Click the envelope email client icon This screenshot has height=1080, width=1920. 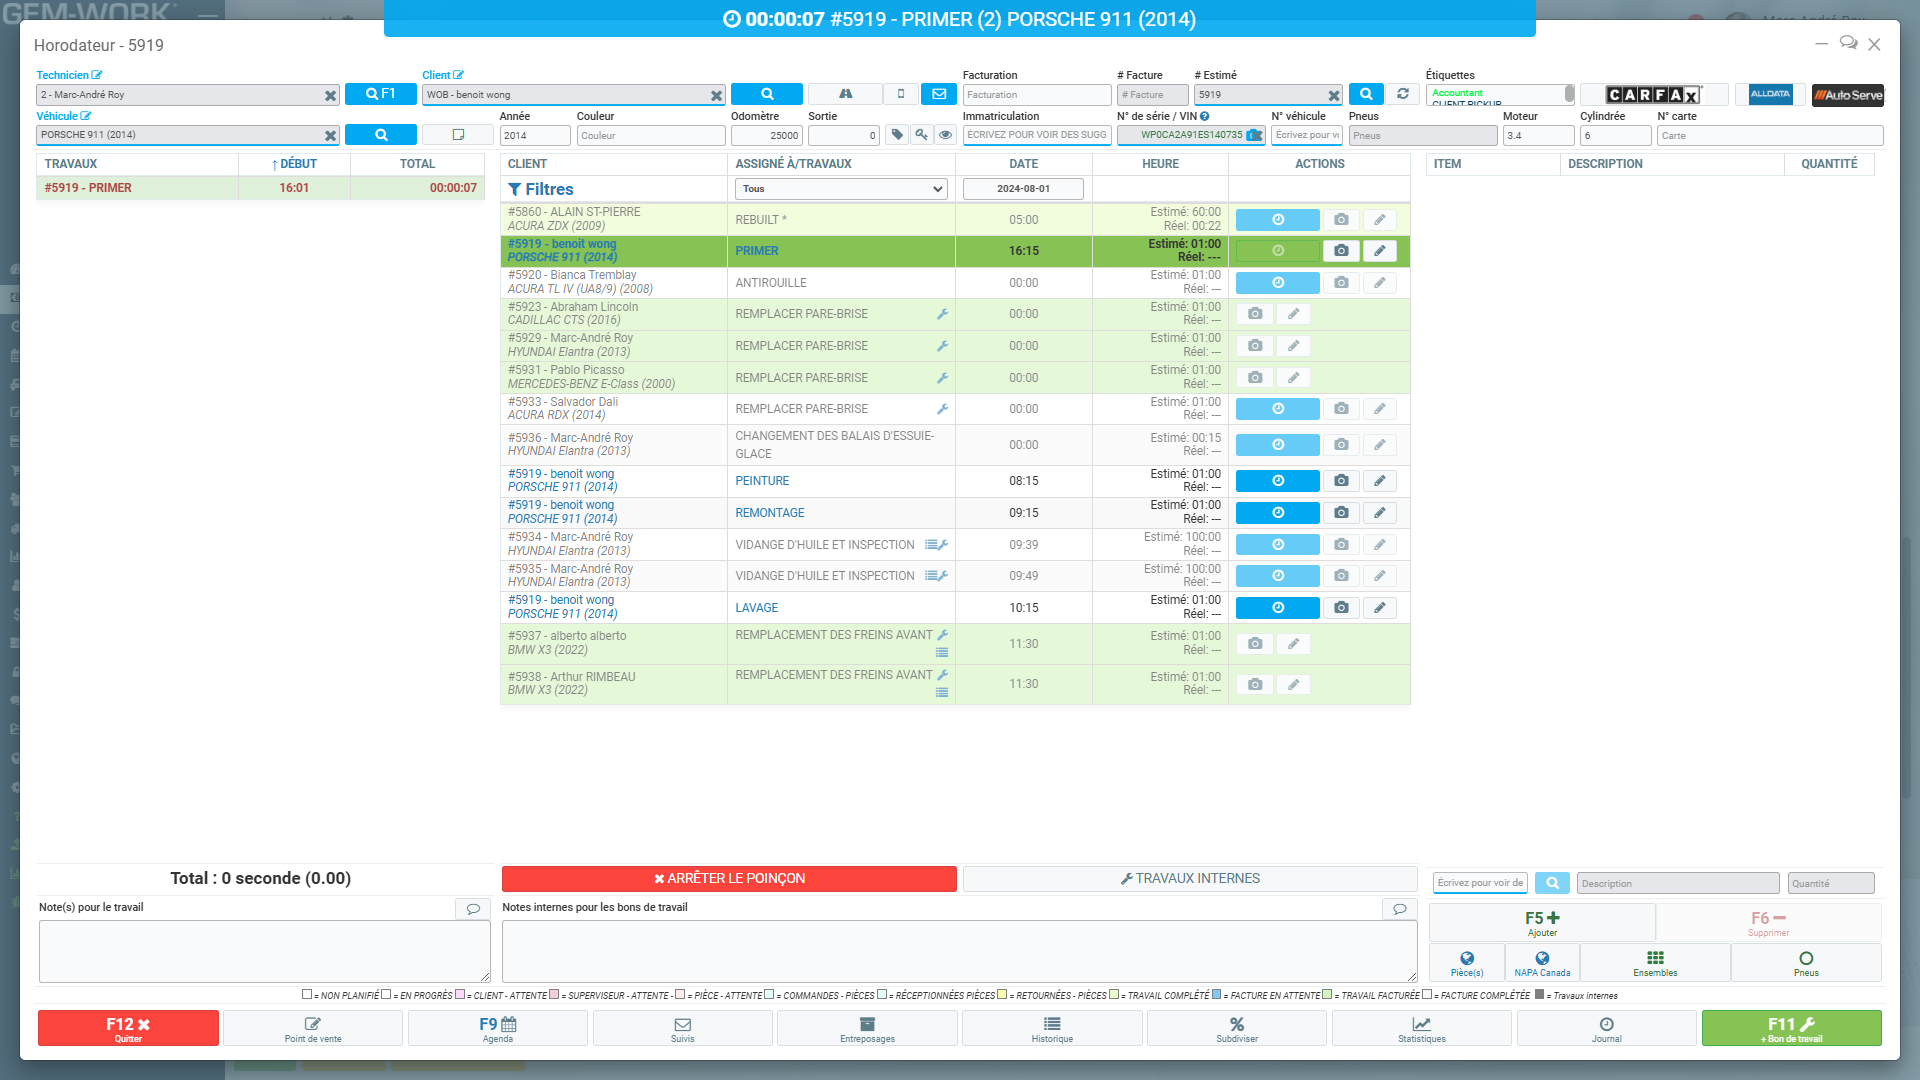pos(938,94)
